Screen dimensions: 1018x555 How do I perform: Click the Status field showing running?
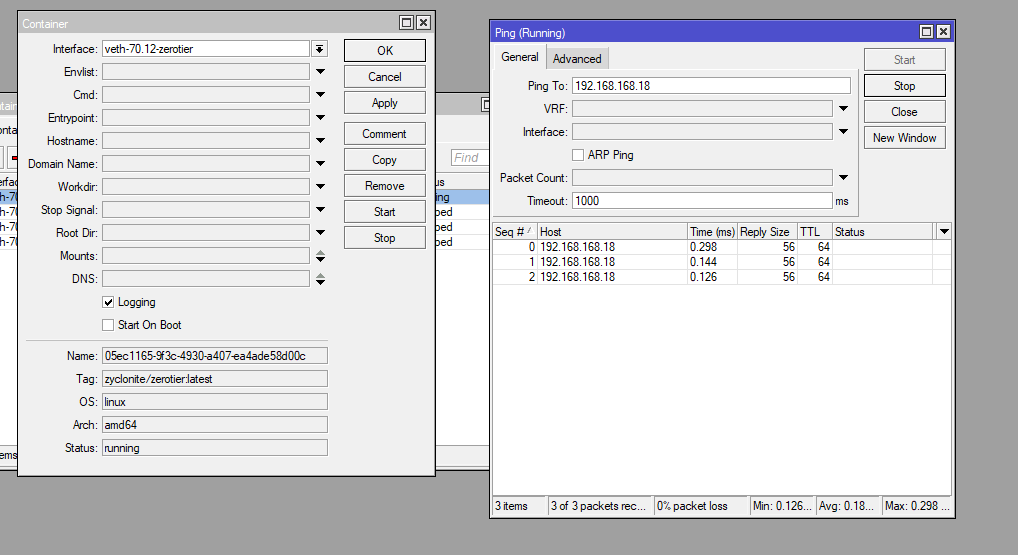pyautogui.click(x=214, y=448)
